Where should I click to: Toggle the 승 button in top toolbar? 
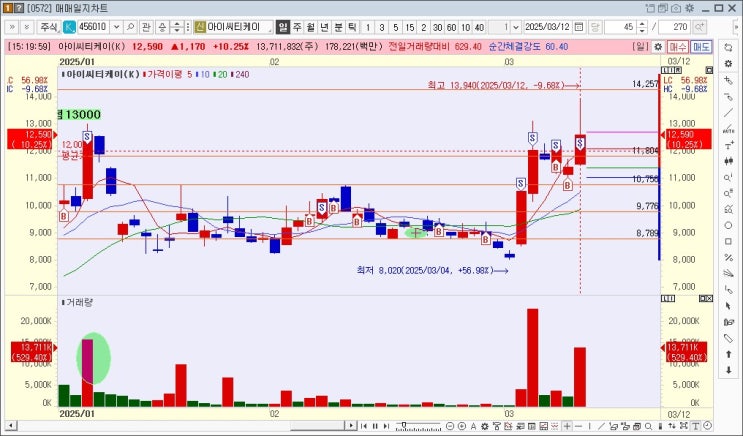[162, 27]
